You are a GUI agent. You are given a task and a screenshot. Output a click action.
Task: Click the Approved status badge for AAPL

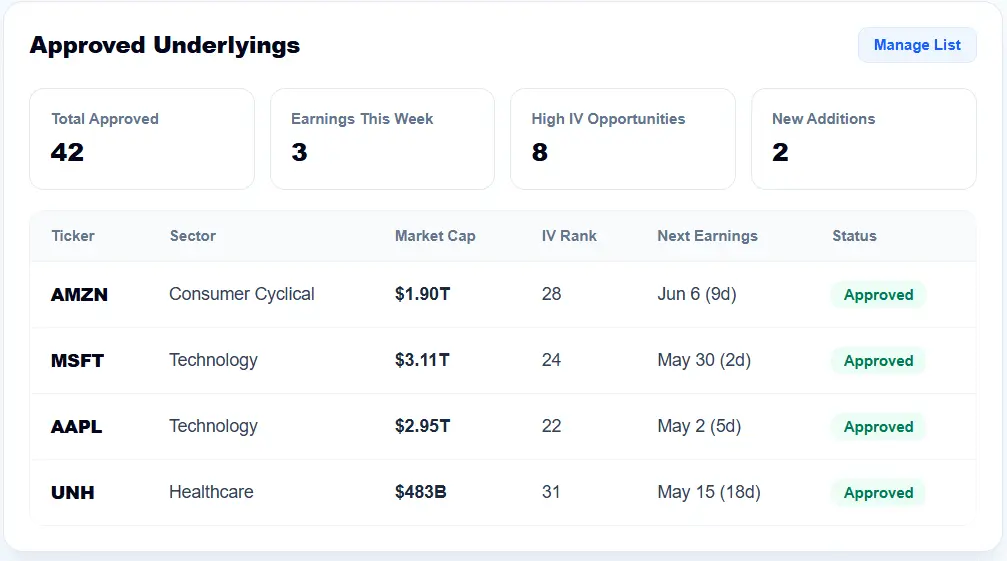[878, 427]
